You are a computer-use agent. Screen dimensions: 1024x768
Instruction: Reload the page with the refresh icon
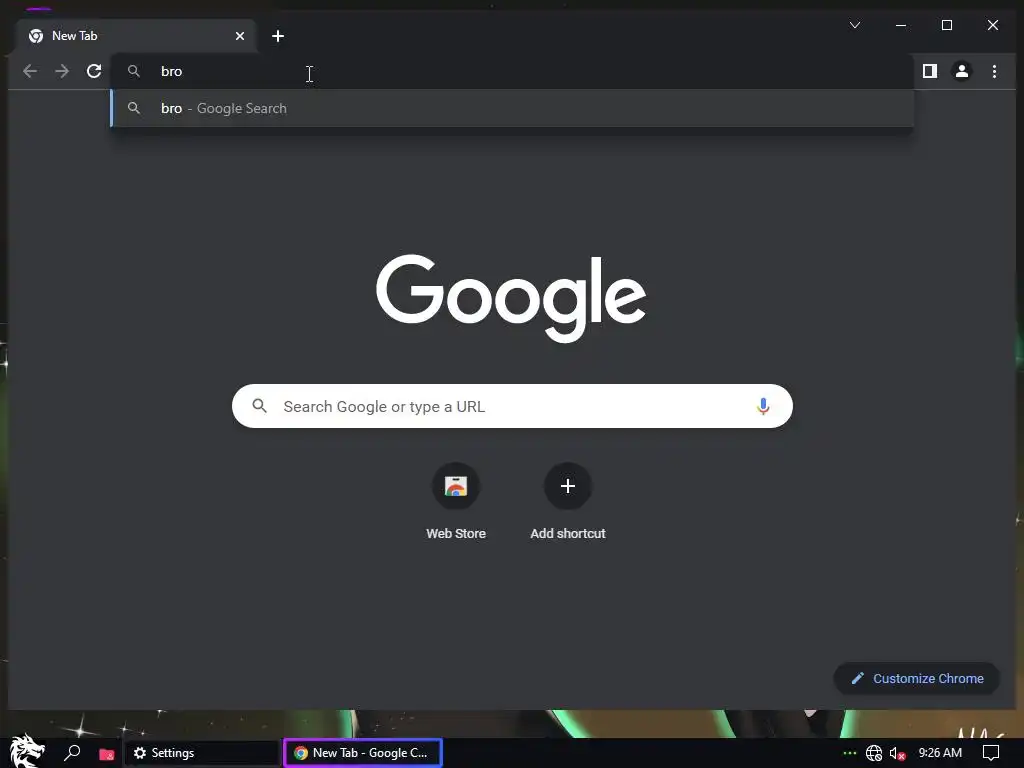(94, 71)
